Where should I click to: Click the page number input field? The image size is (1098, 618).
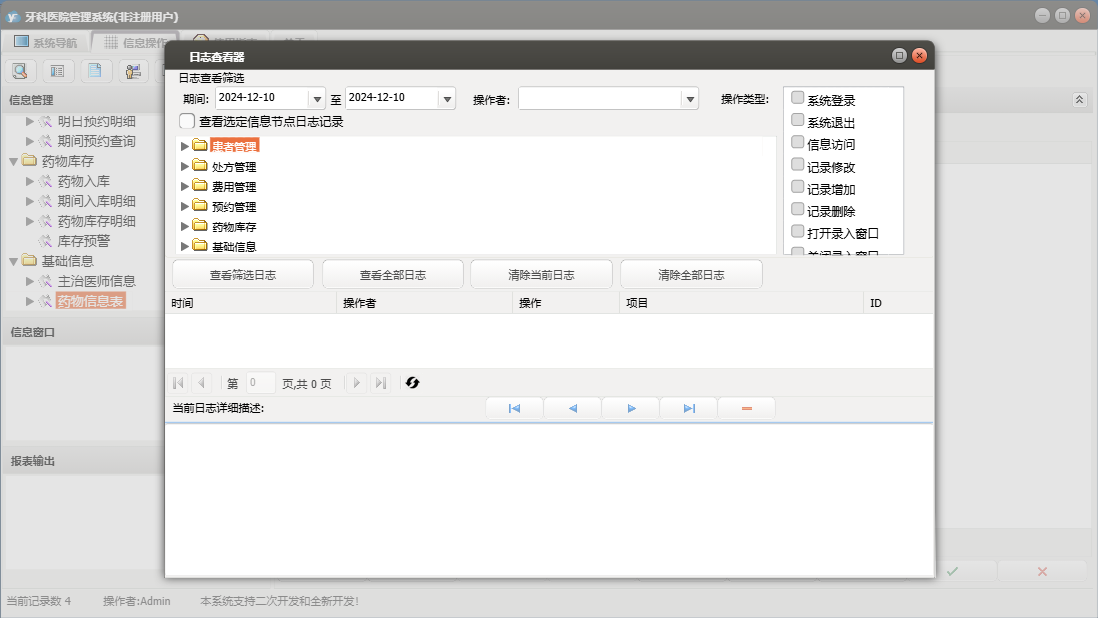tap(260, 383)
